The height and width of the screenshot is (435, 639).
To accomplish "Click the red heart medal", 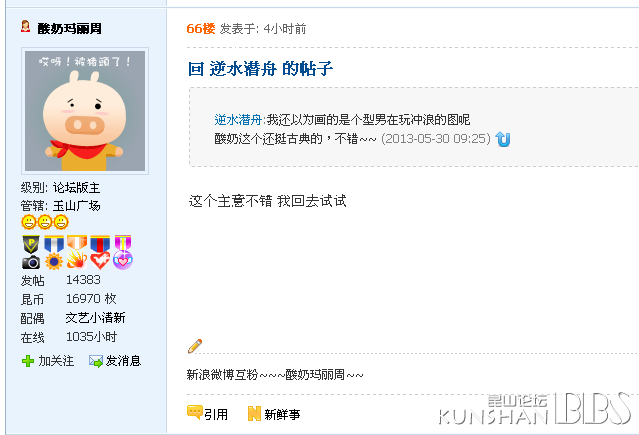I will (100, 252).
